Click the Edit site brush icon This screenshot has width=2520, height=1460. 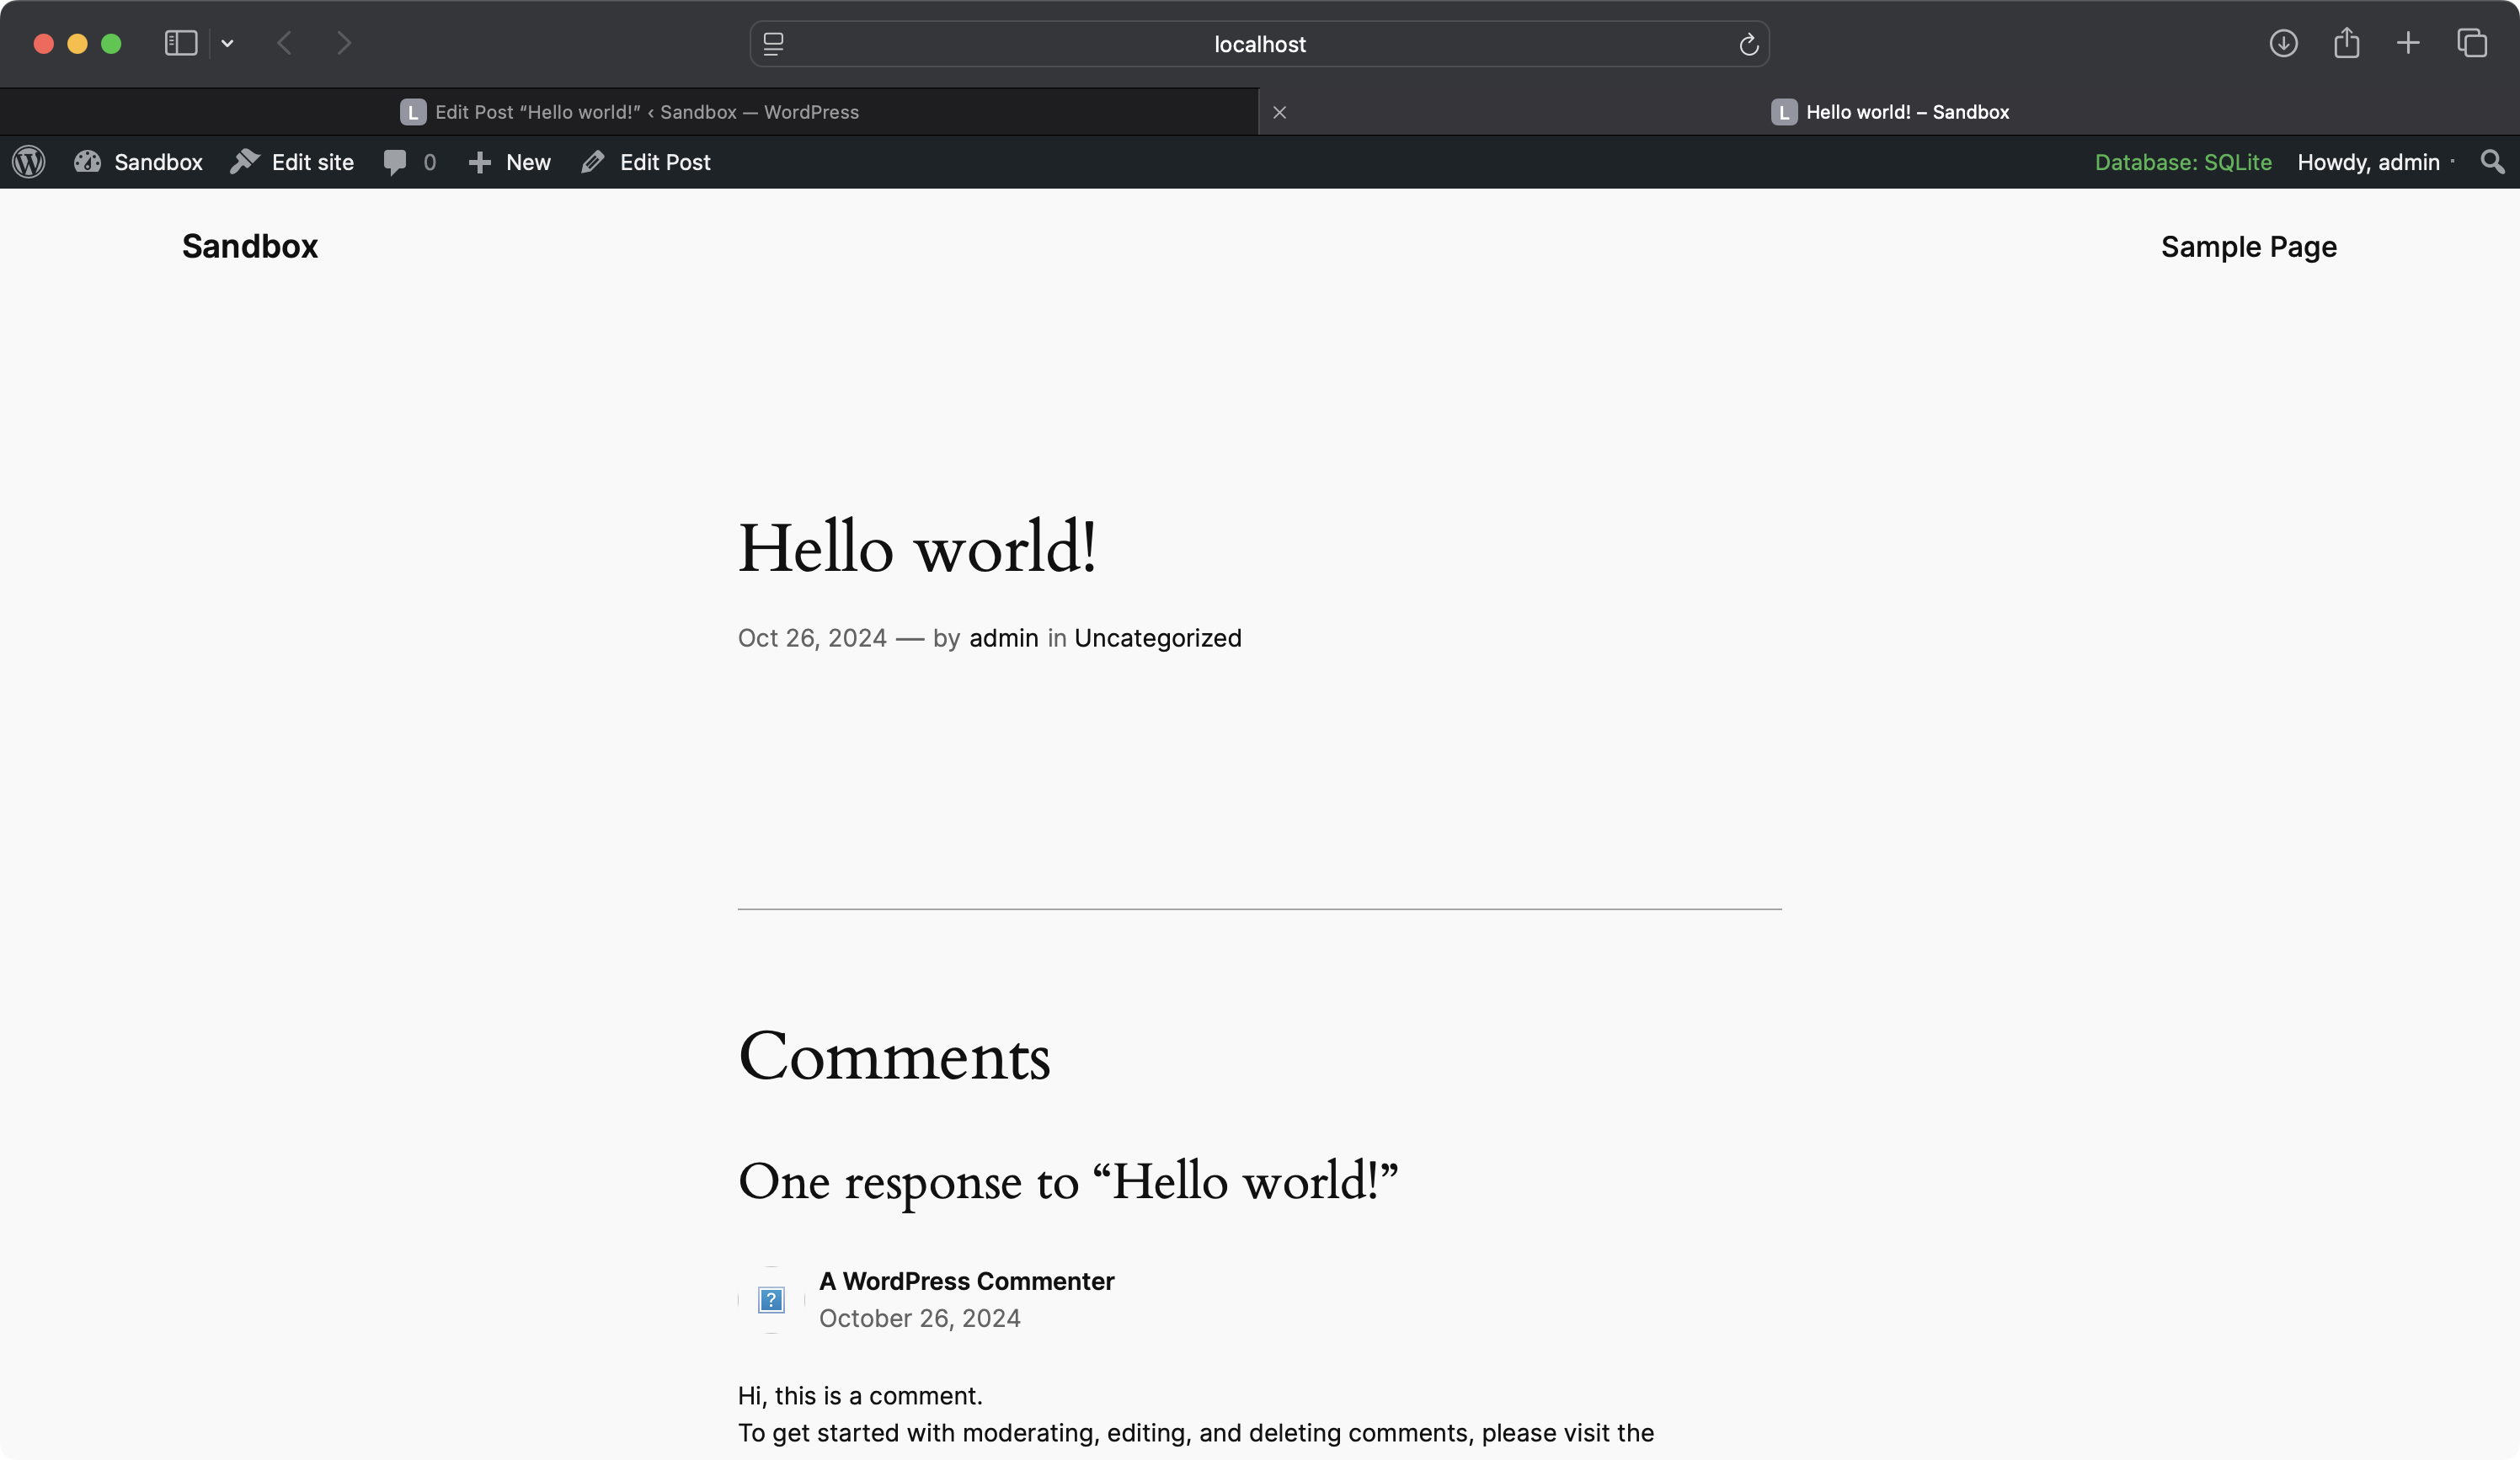point(244,162)
